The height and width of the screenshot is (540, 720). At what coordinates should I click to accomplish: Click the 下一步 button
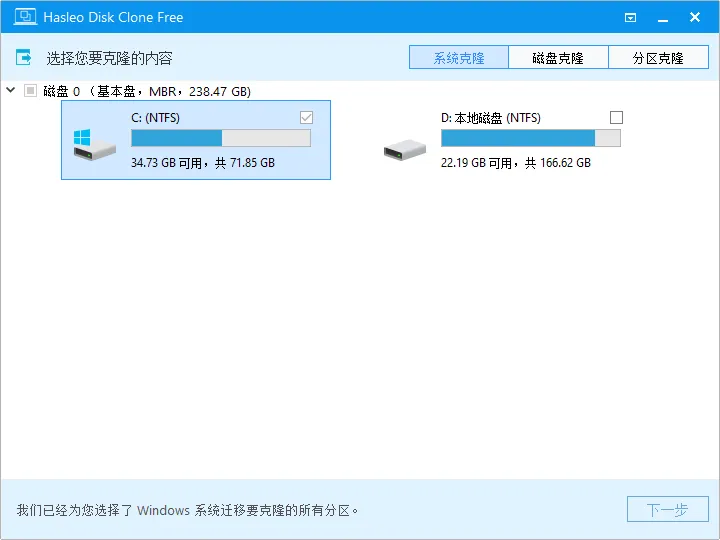tap(667, 510)
